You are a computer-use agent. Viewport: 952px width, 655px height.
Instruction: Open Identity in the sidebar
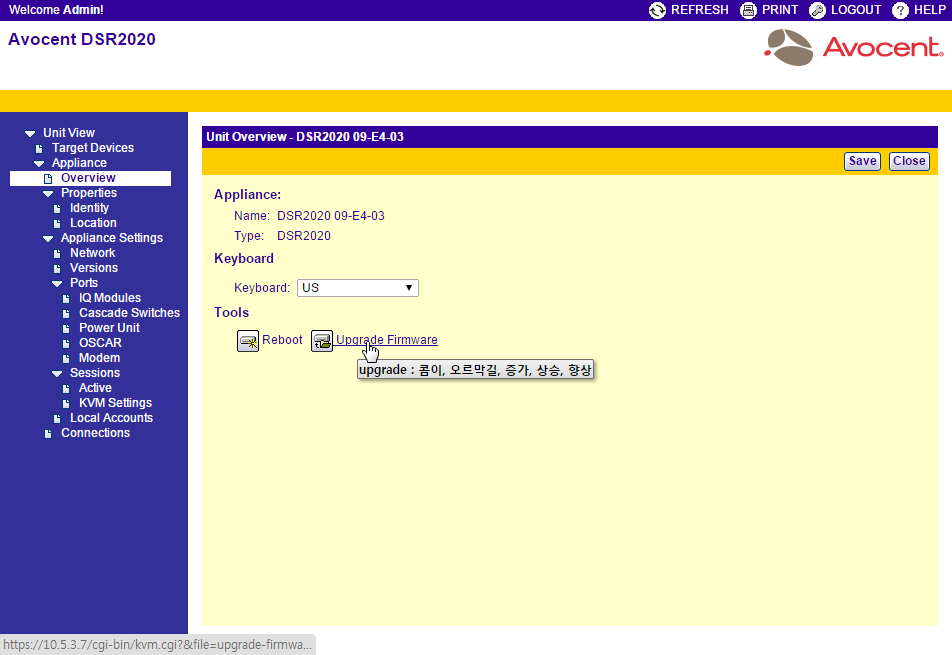pos(89,208)
